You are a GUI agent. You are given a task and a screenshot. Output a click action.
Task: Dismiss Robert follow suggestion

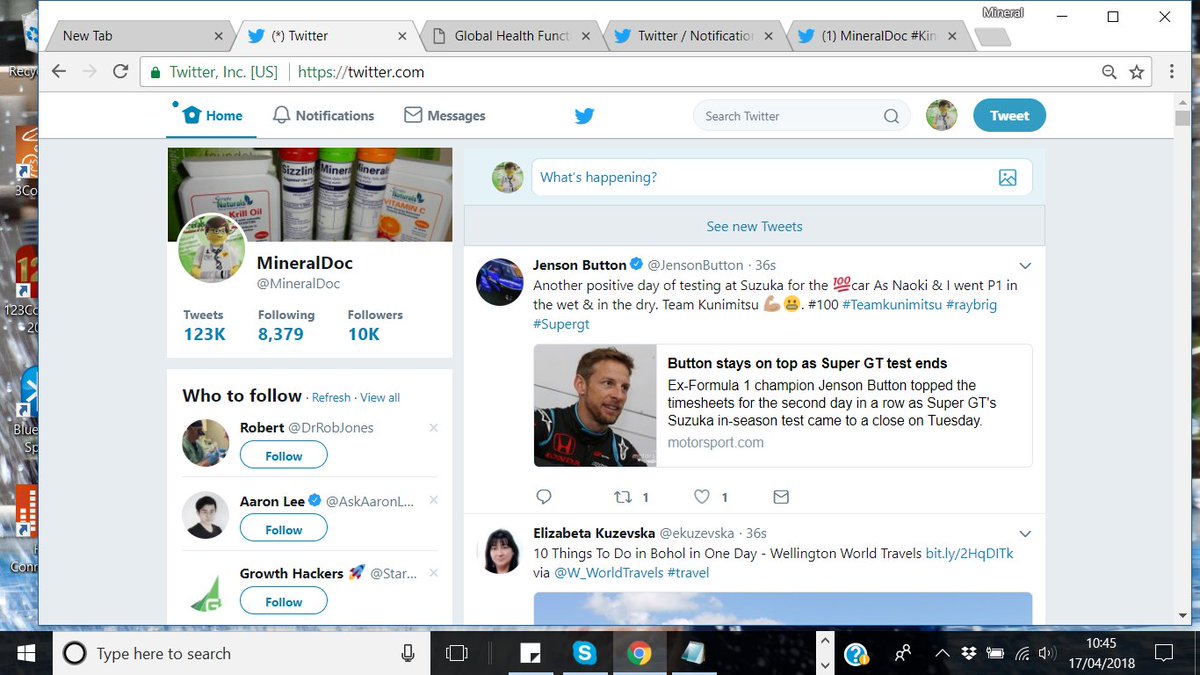(x=433, y=428)
